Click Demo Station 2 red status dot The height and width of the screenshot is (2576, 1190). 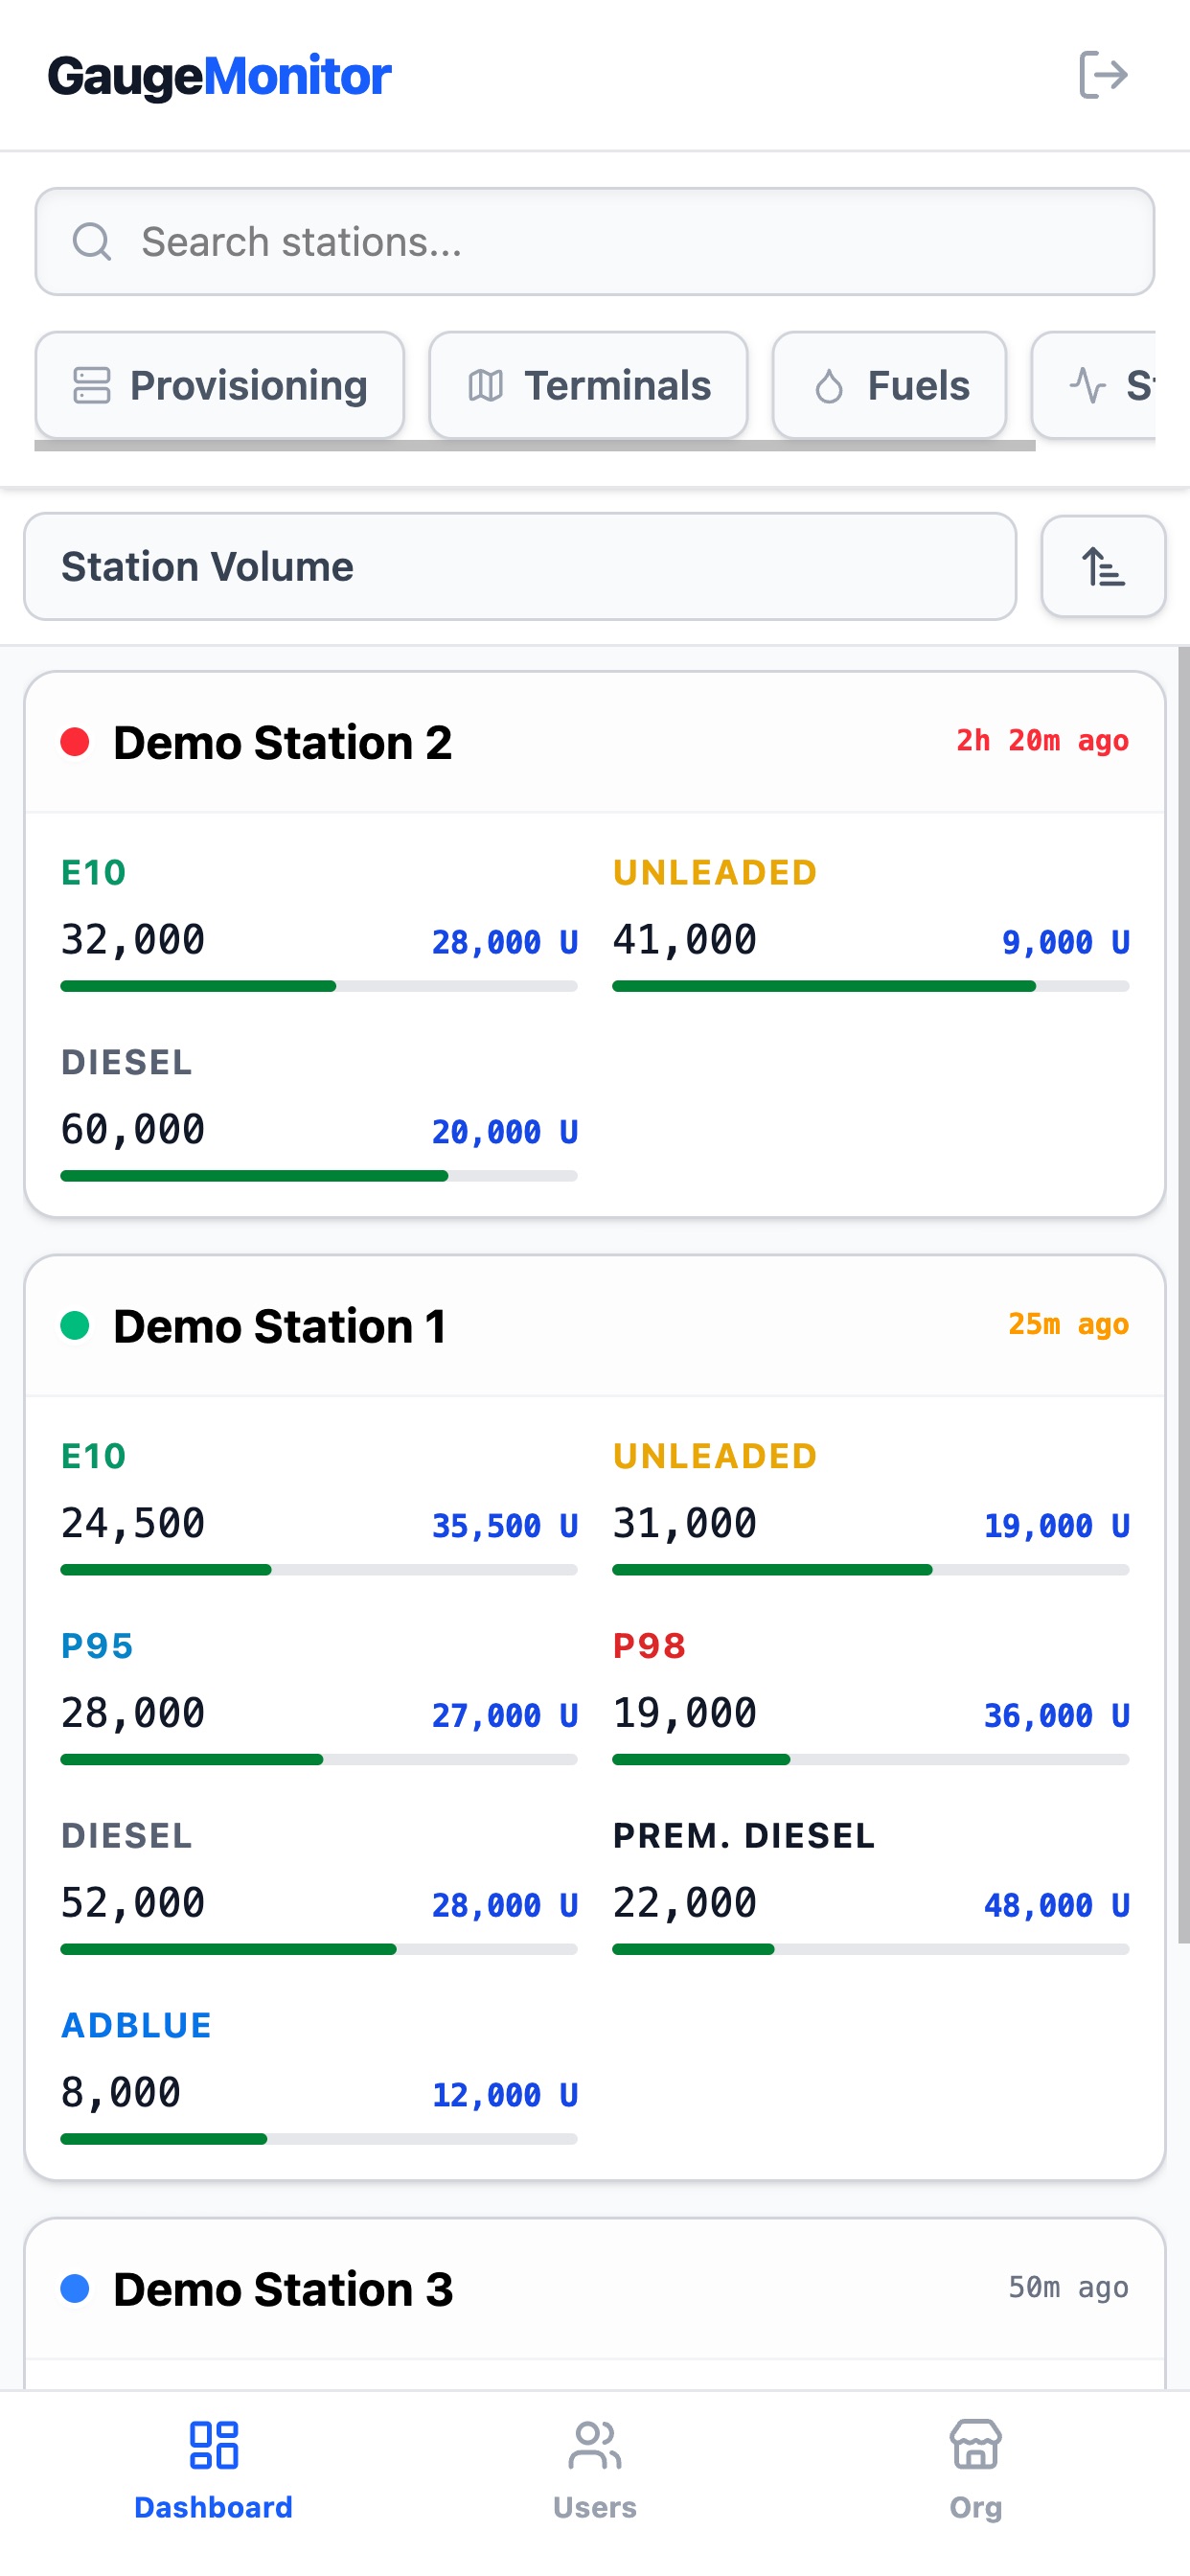[75, 742]
